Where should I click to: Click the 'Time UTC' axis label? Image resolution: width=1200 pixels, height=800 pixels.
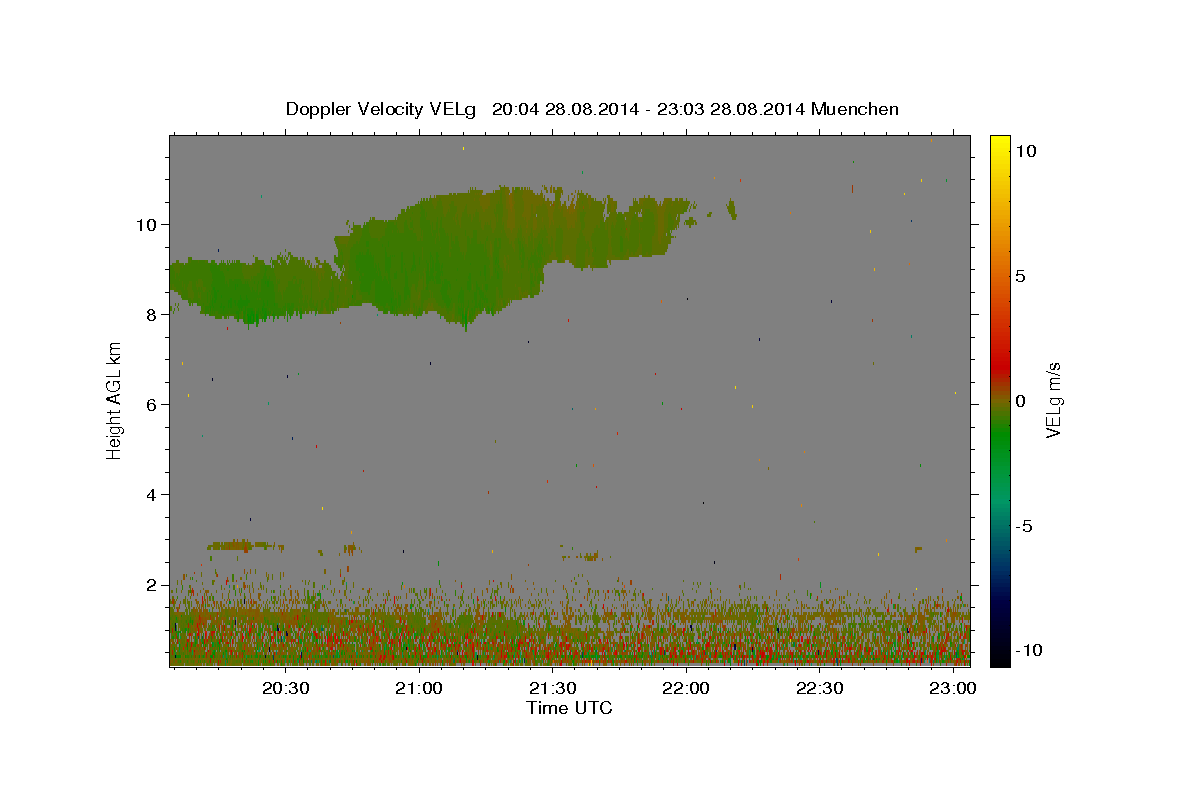(570, 708)
